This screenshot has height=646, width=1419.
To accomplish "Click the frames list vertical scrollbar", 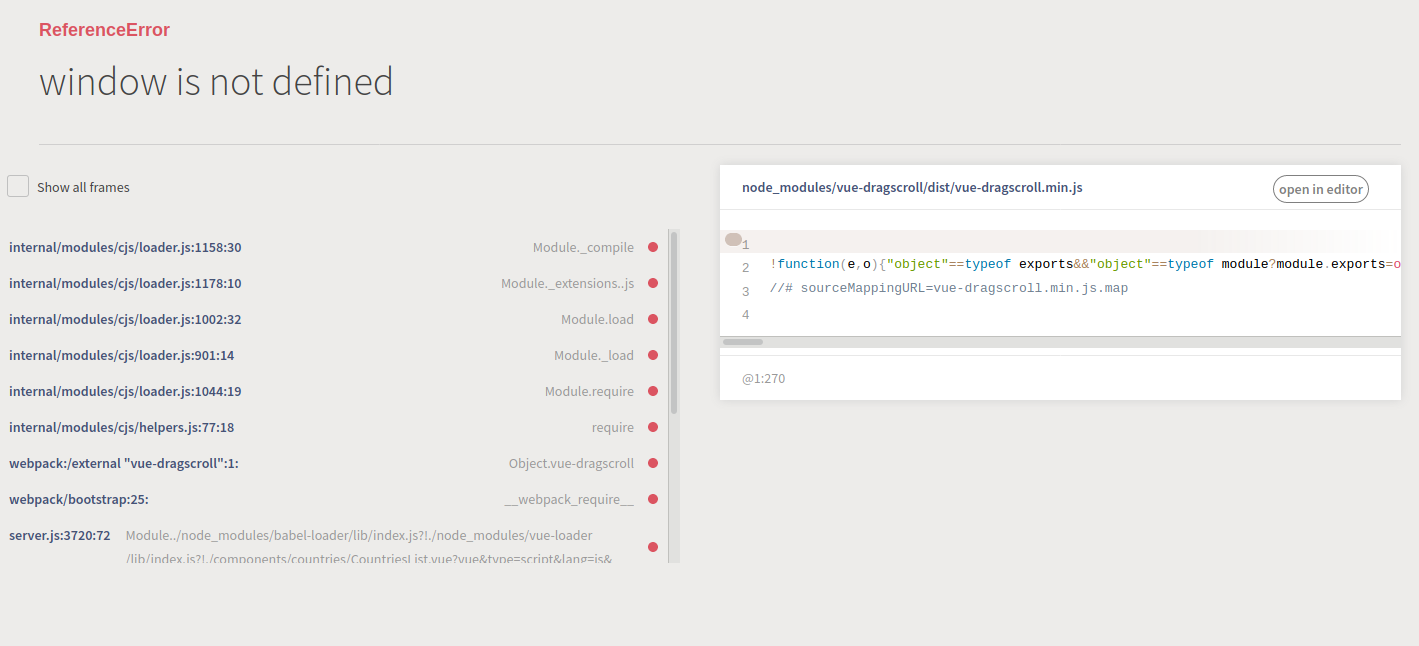I will coord(674,322).
